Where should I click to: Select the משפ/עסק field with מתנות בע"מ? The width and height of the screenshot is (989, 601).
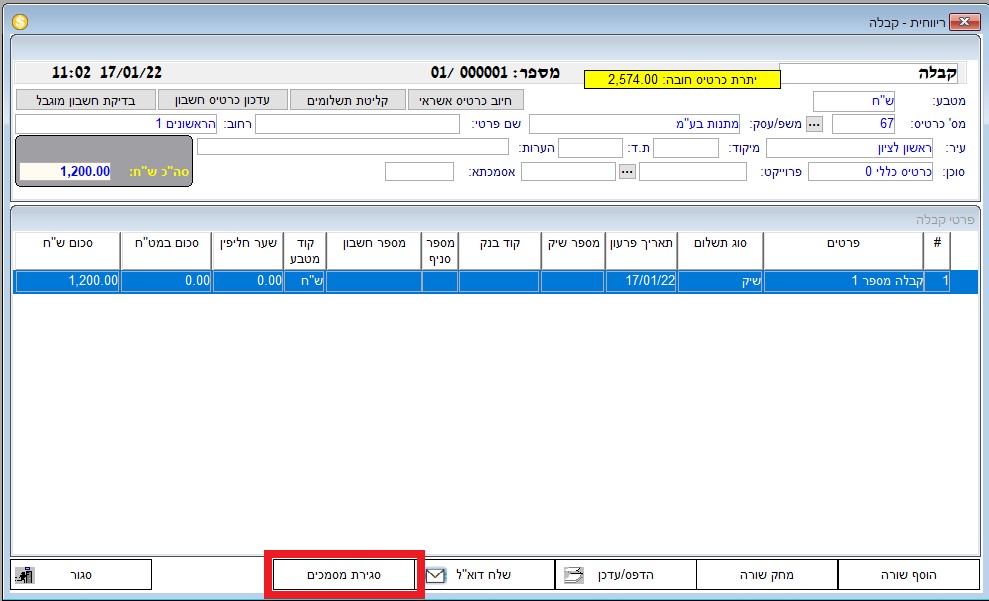(635, 124)
